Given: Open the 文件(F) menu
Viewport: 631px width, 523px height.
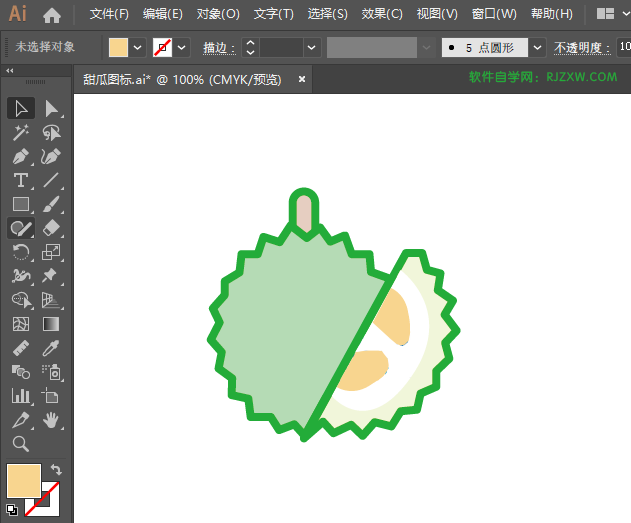Looking at the screenshot, I should point(109,15).
